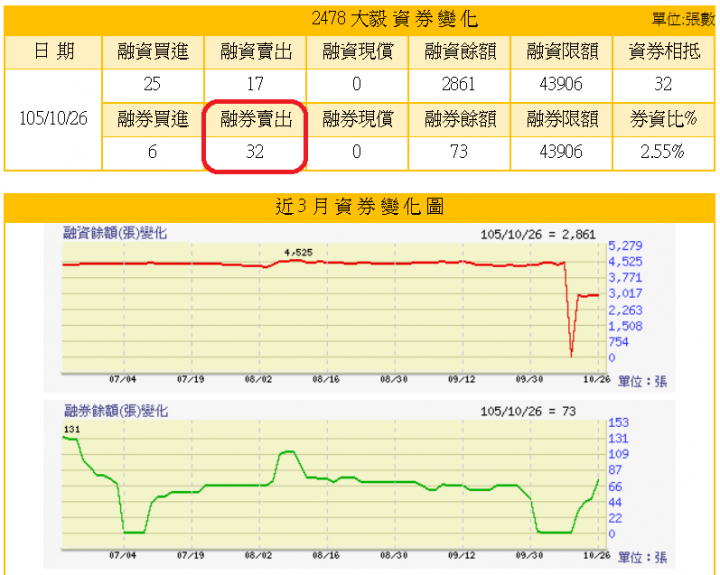Image resolution: width=720 pixels, height=575 pixels.
Task: Click the 754 axis label
Action: 618,342
